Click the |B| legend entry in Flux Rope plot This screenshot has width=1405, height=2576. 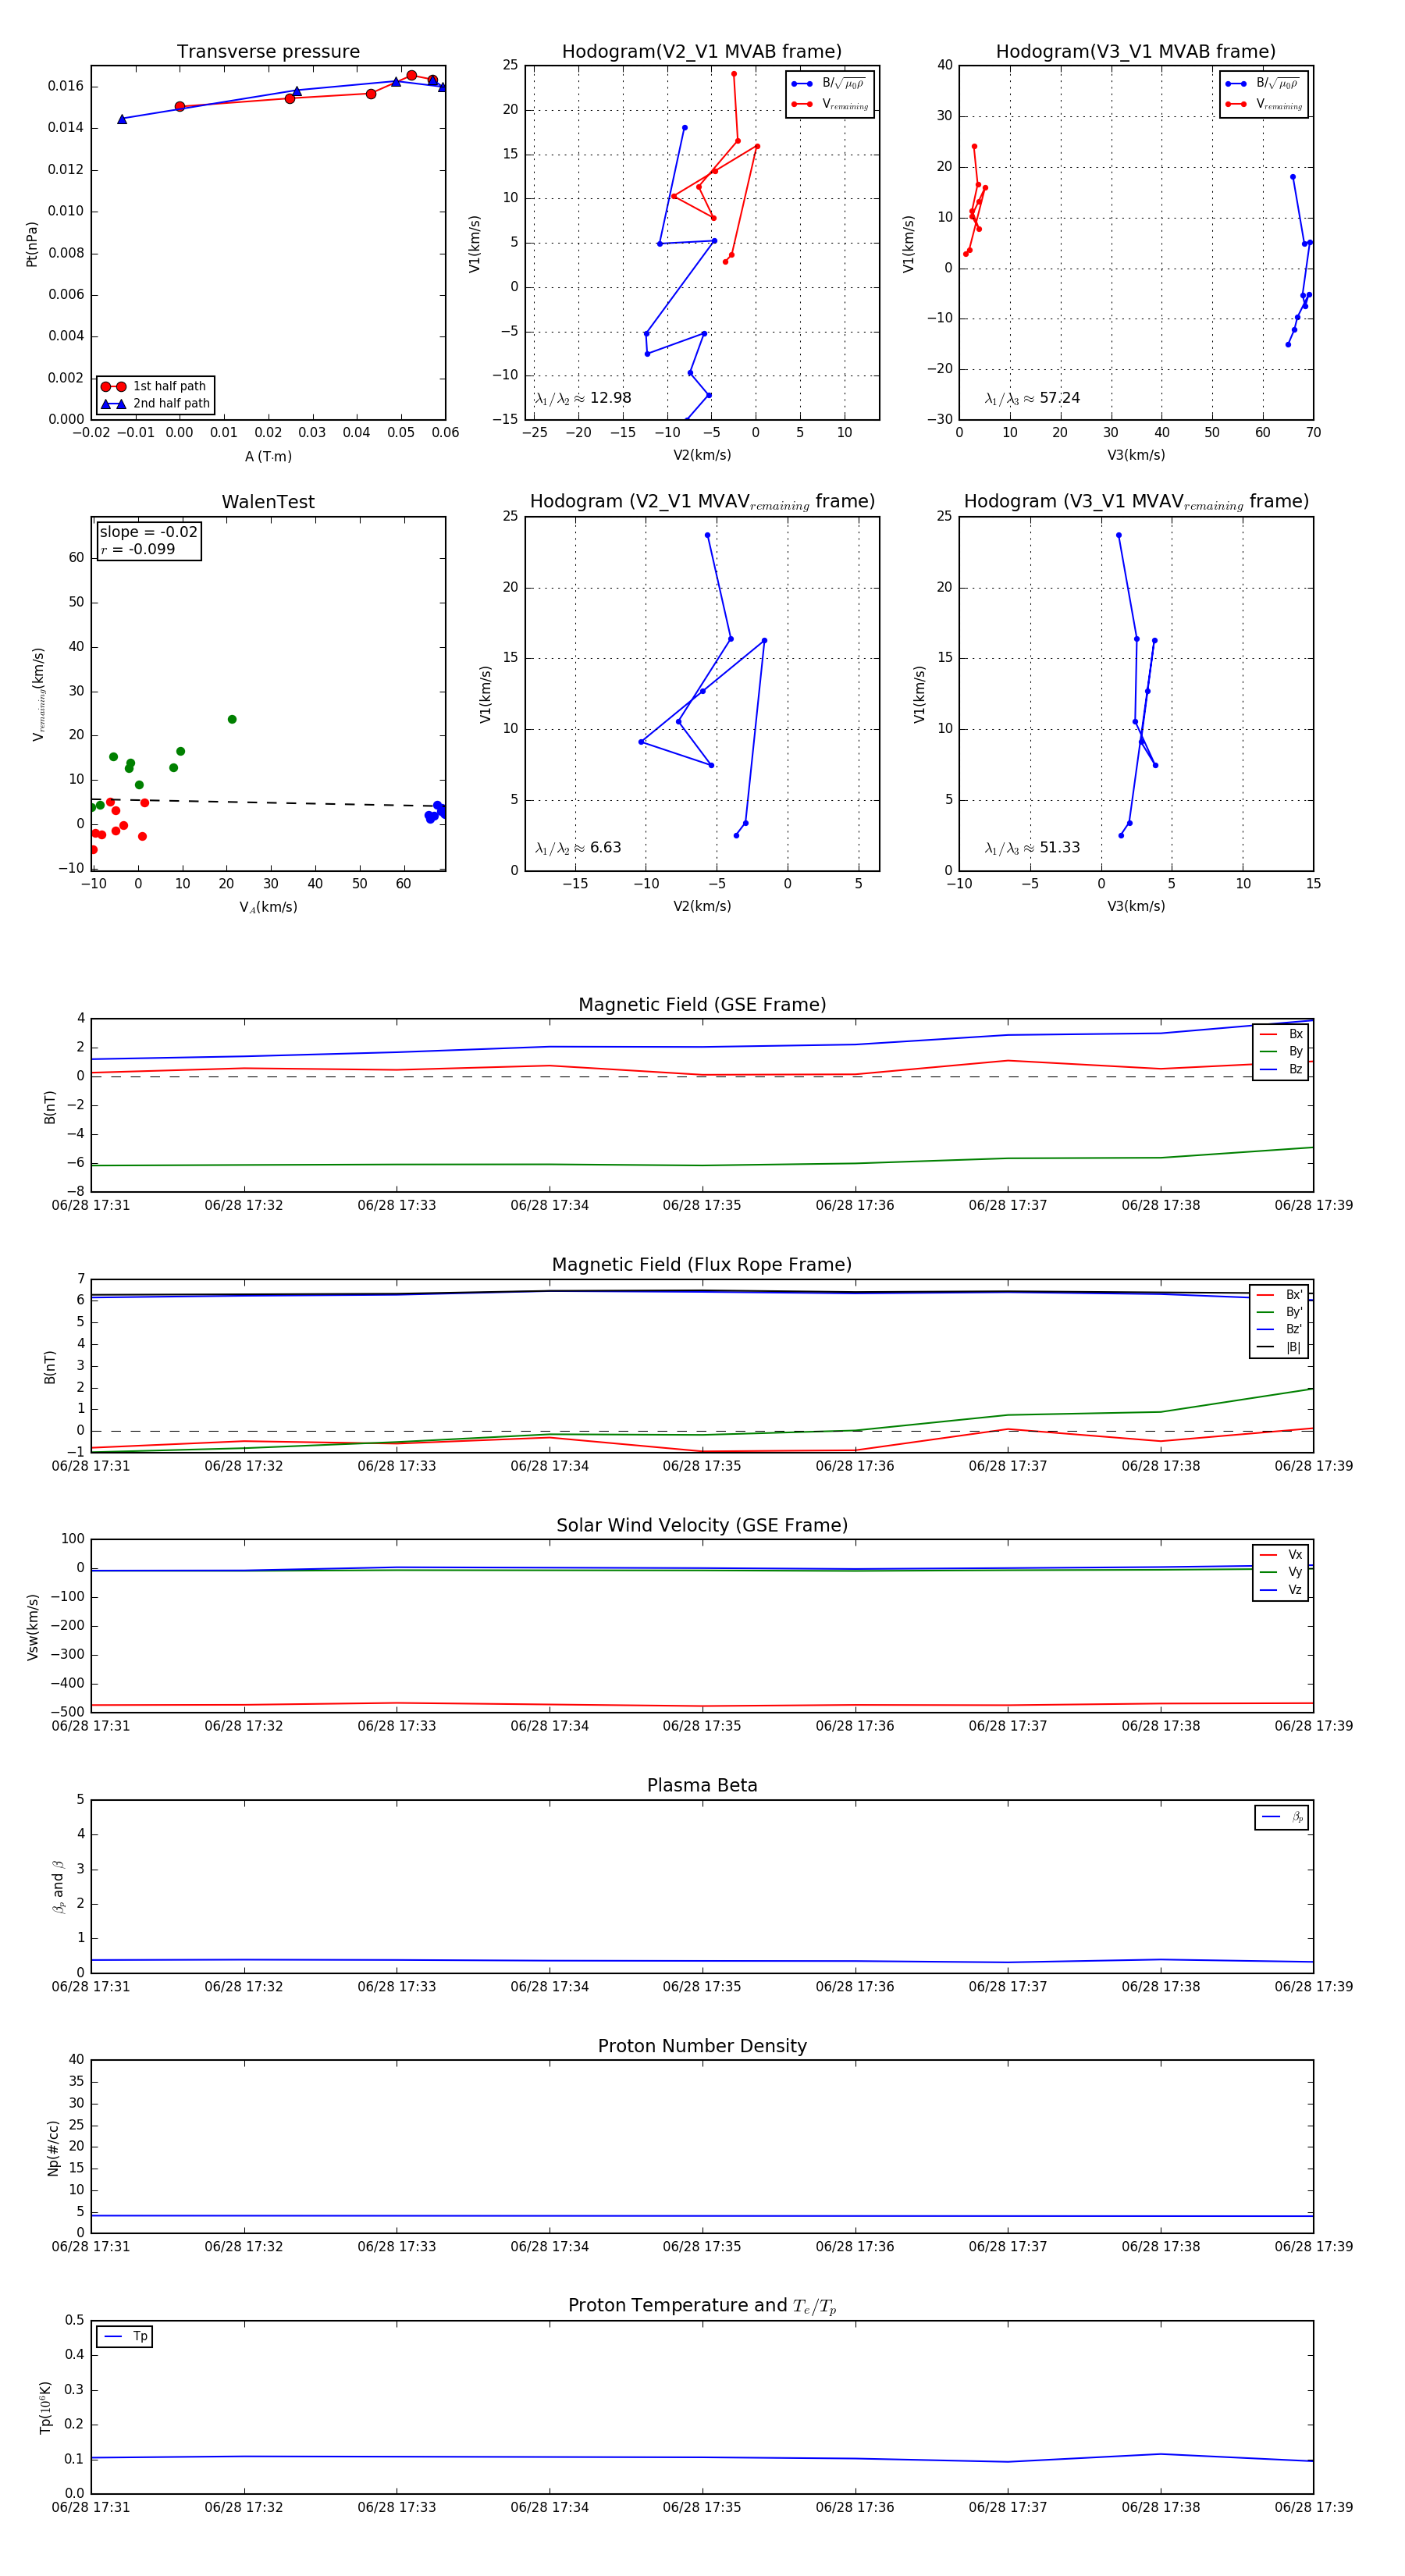[1280, 1348]
